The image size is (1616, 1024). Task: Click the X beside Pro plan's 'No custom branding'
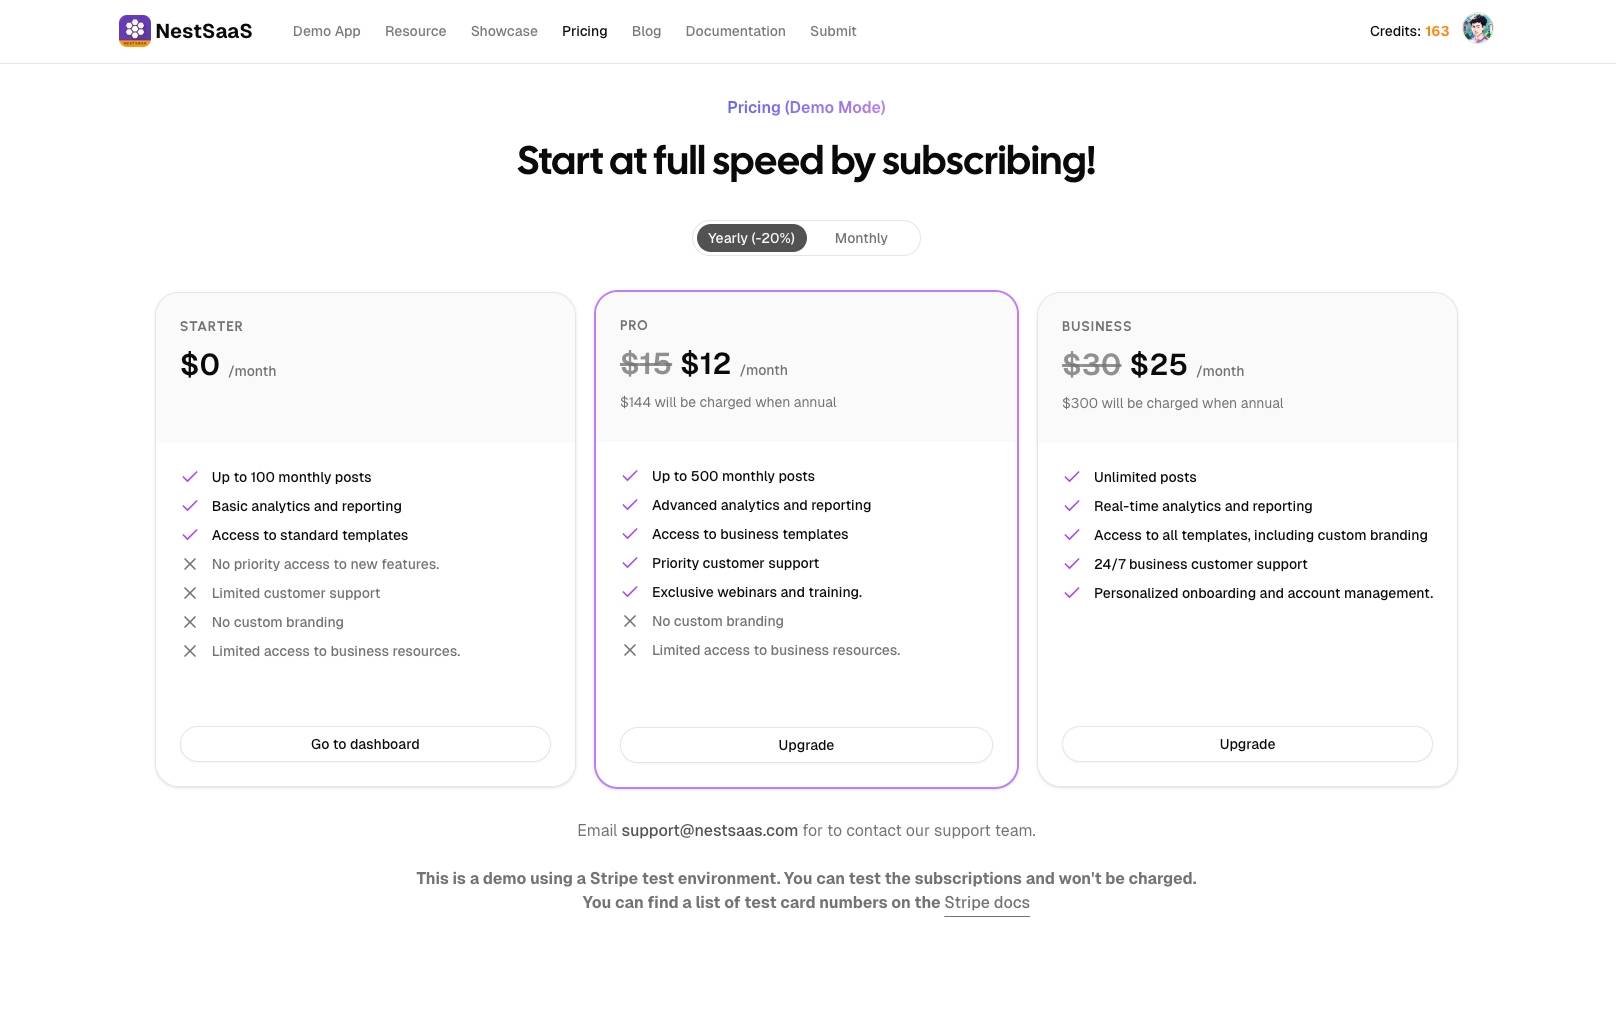point(630,621)
